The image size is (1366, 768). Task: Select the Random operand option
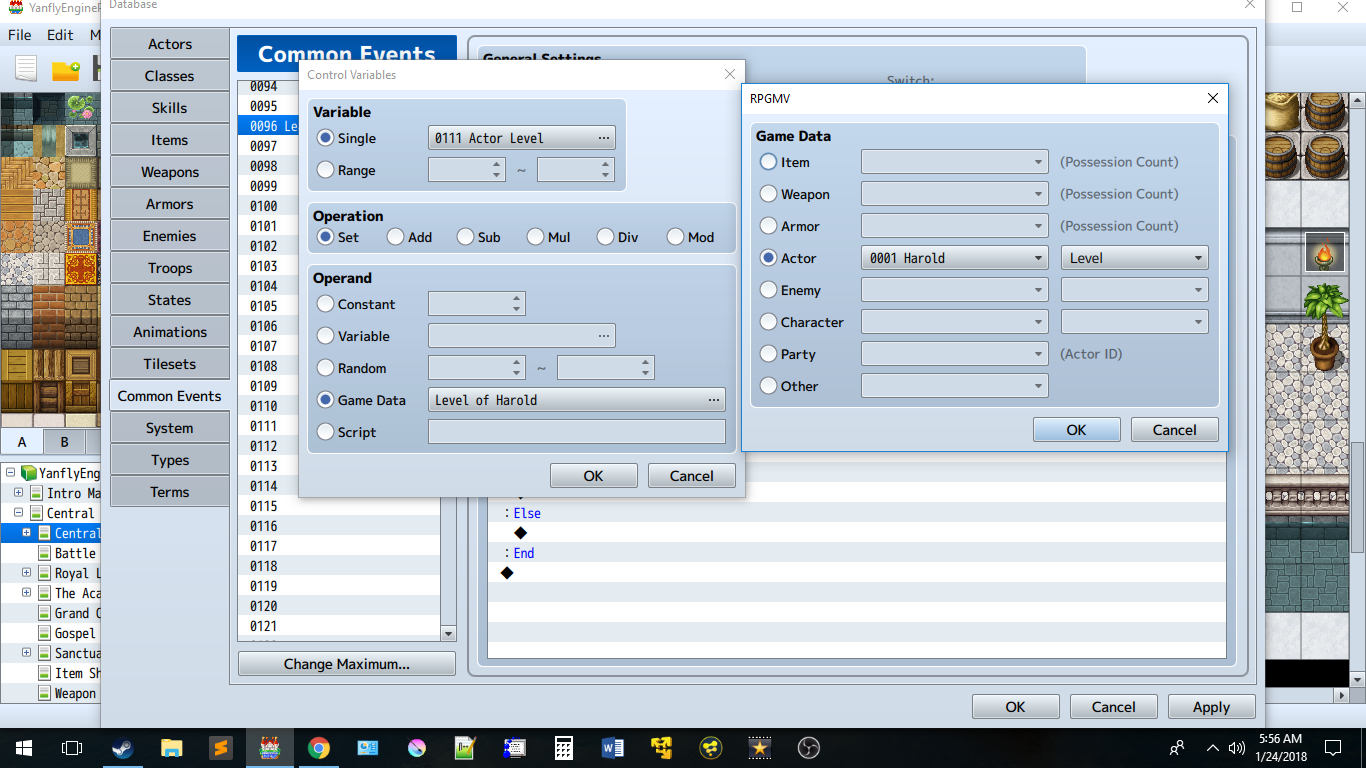point(325,368)
